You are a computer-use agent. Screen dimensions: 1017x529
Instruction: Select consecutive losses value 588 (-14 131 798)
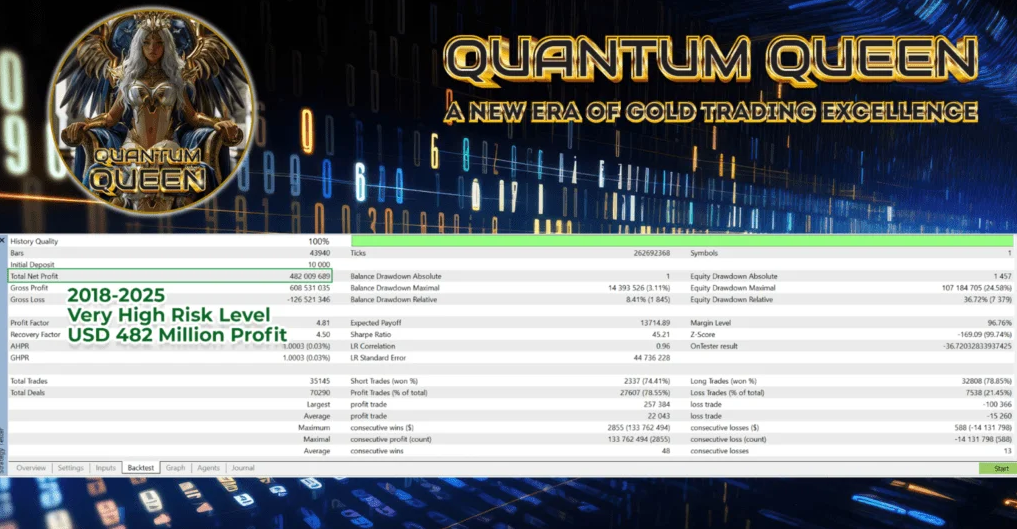coord(983,428)
